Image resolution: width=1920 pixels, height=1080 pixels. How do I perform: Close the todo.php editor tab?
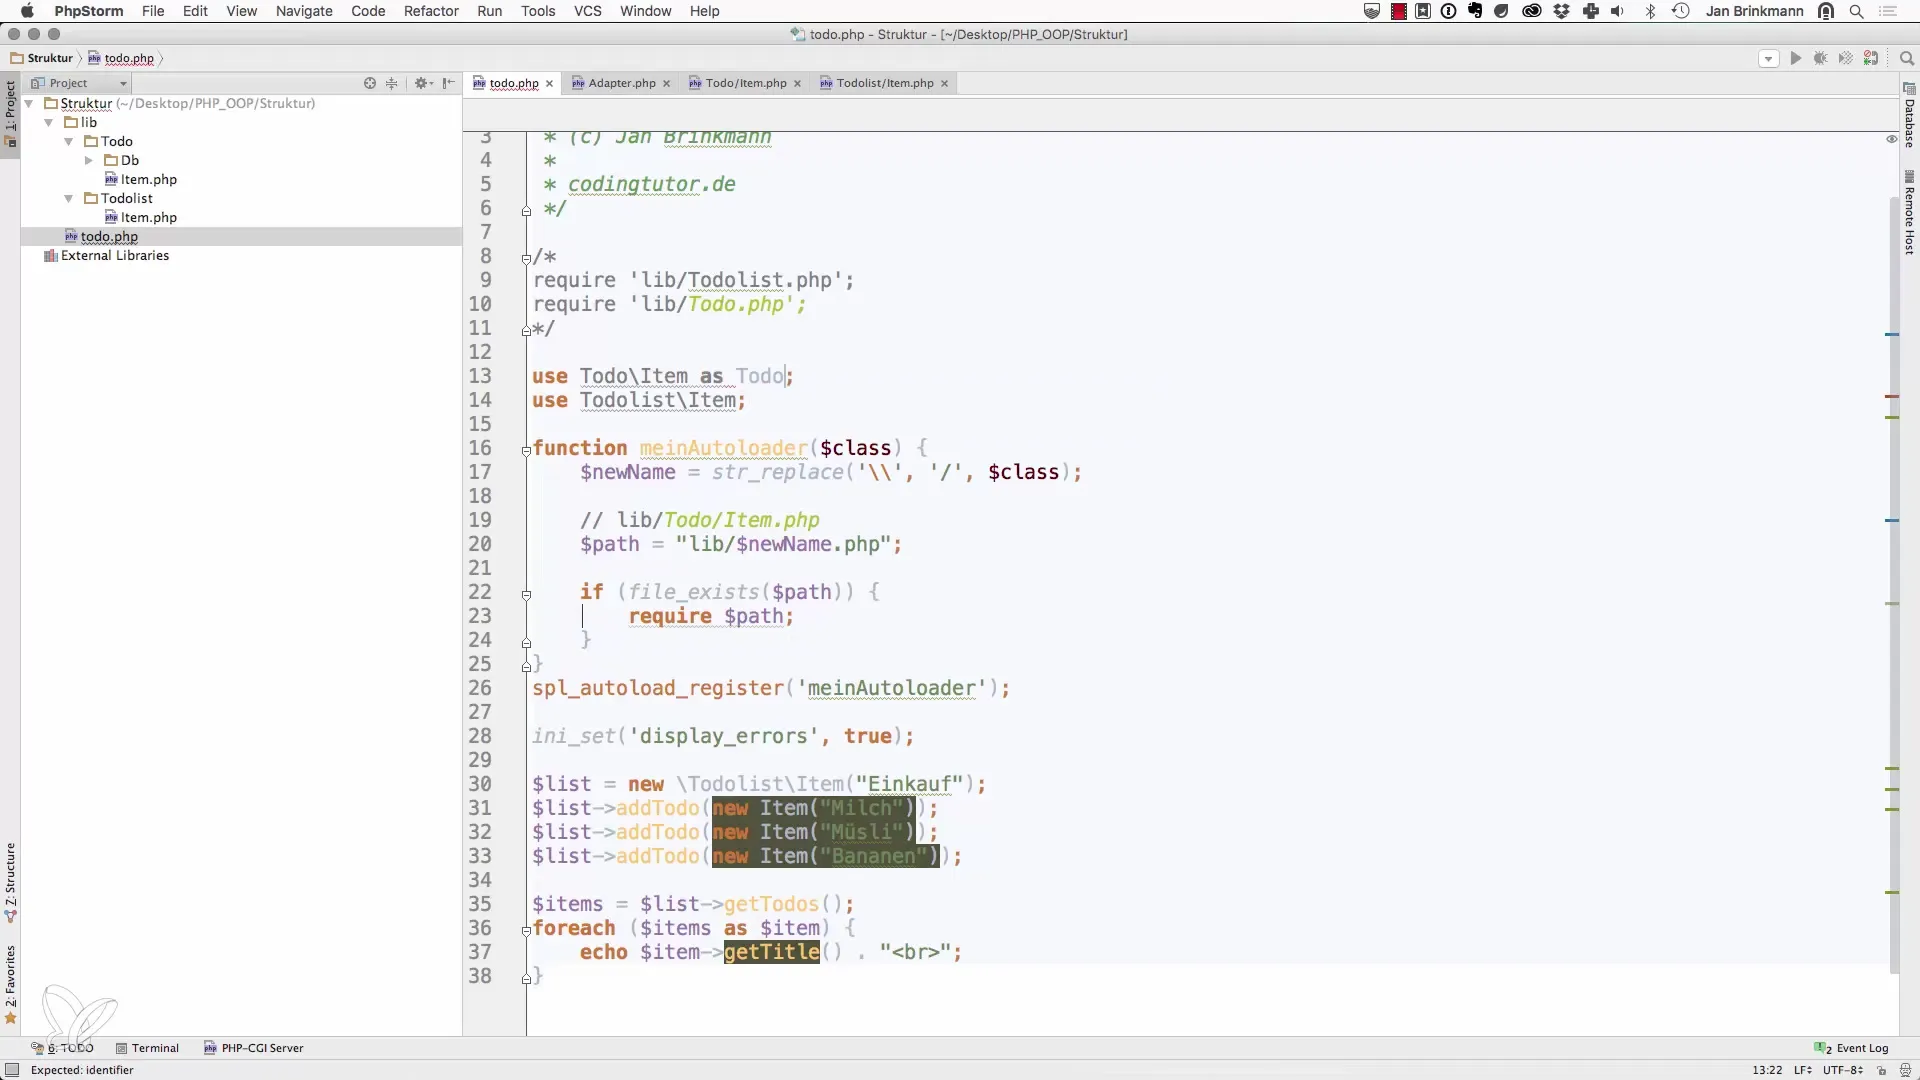pyautogui.click(x=549, y=84)
